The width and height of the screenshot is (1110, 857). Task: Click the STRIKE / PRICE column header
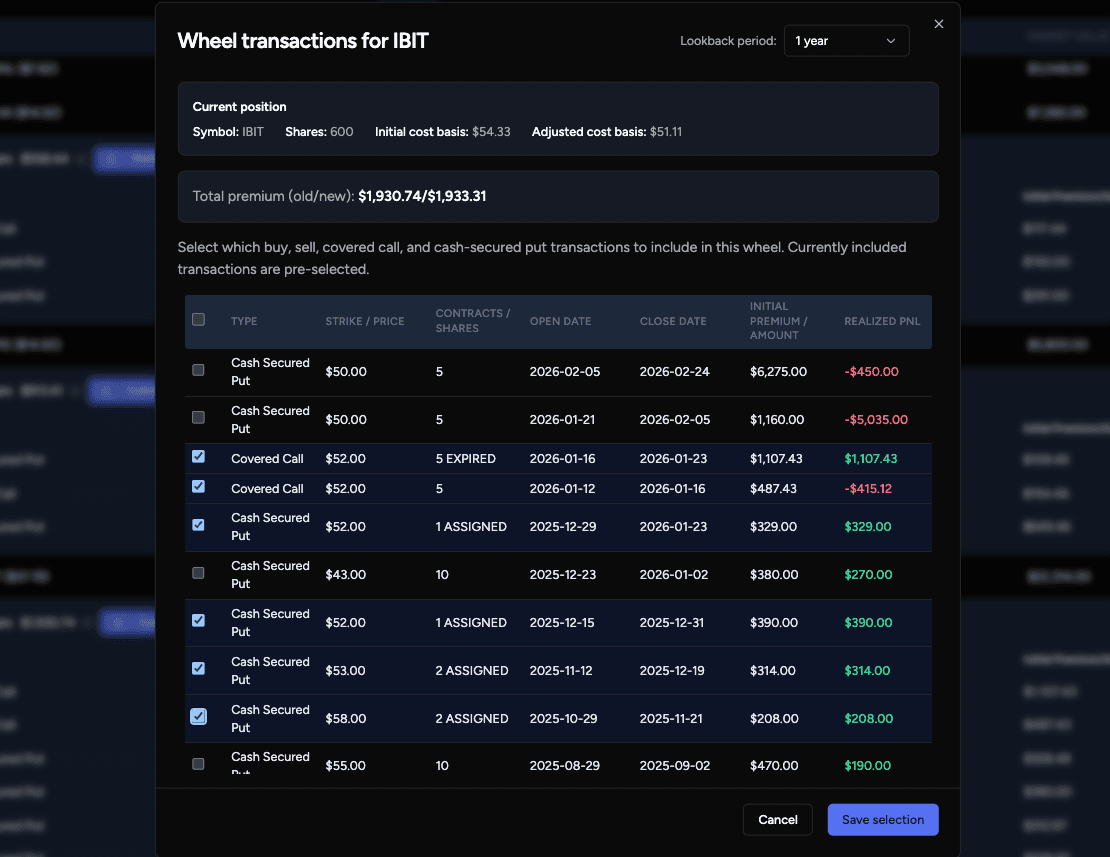[365, 320]
